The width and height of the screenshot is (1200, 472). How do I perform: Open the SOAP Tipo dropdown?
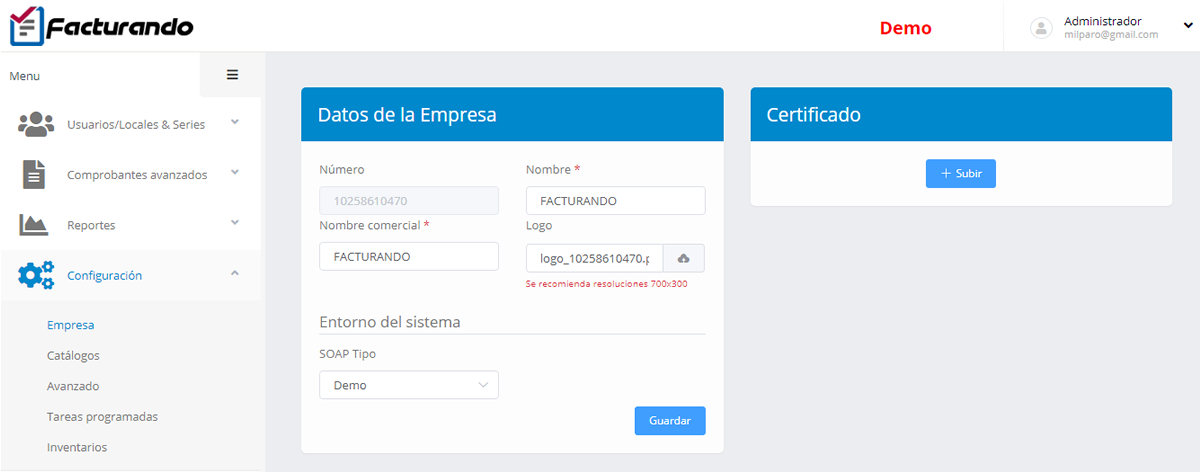click(408, 385)
